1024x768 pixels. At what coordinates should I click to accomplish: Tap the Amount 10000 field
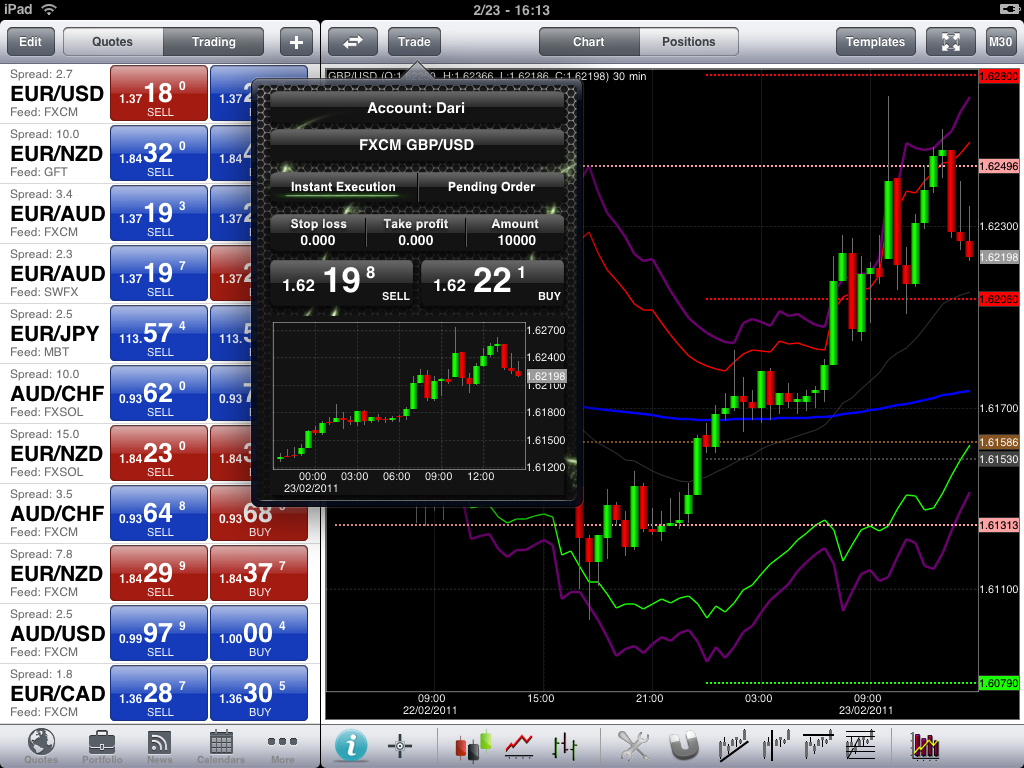tap(515, 232)
